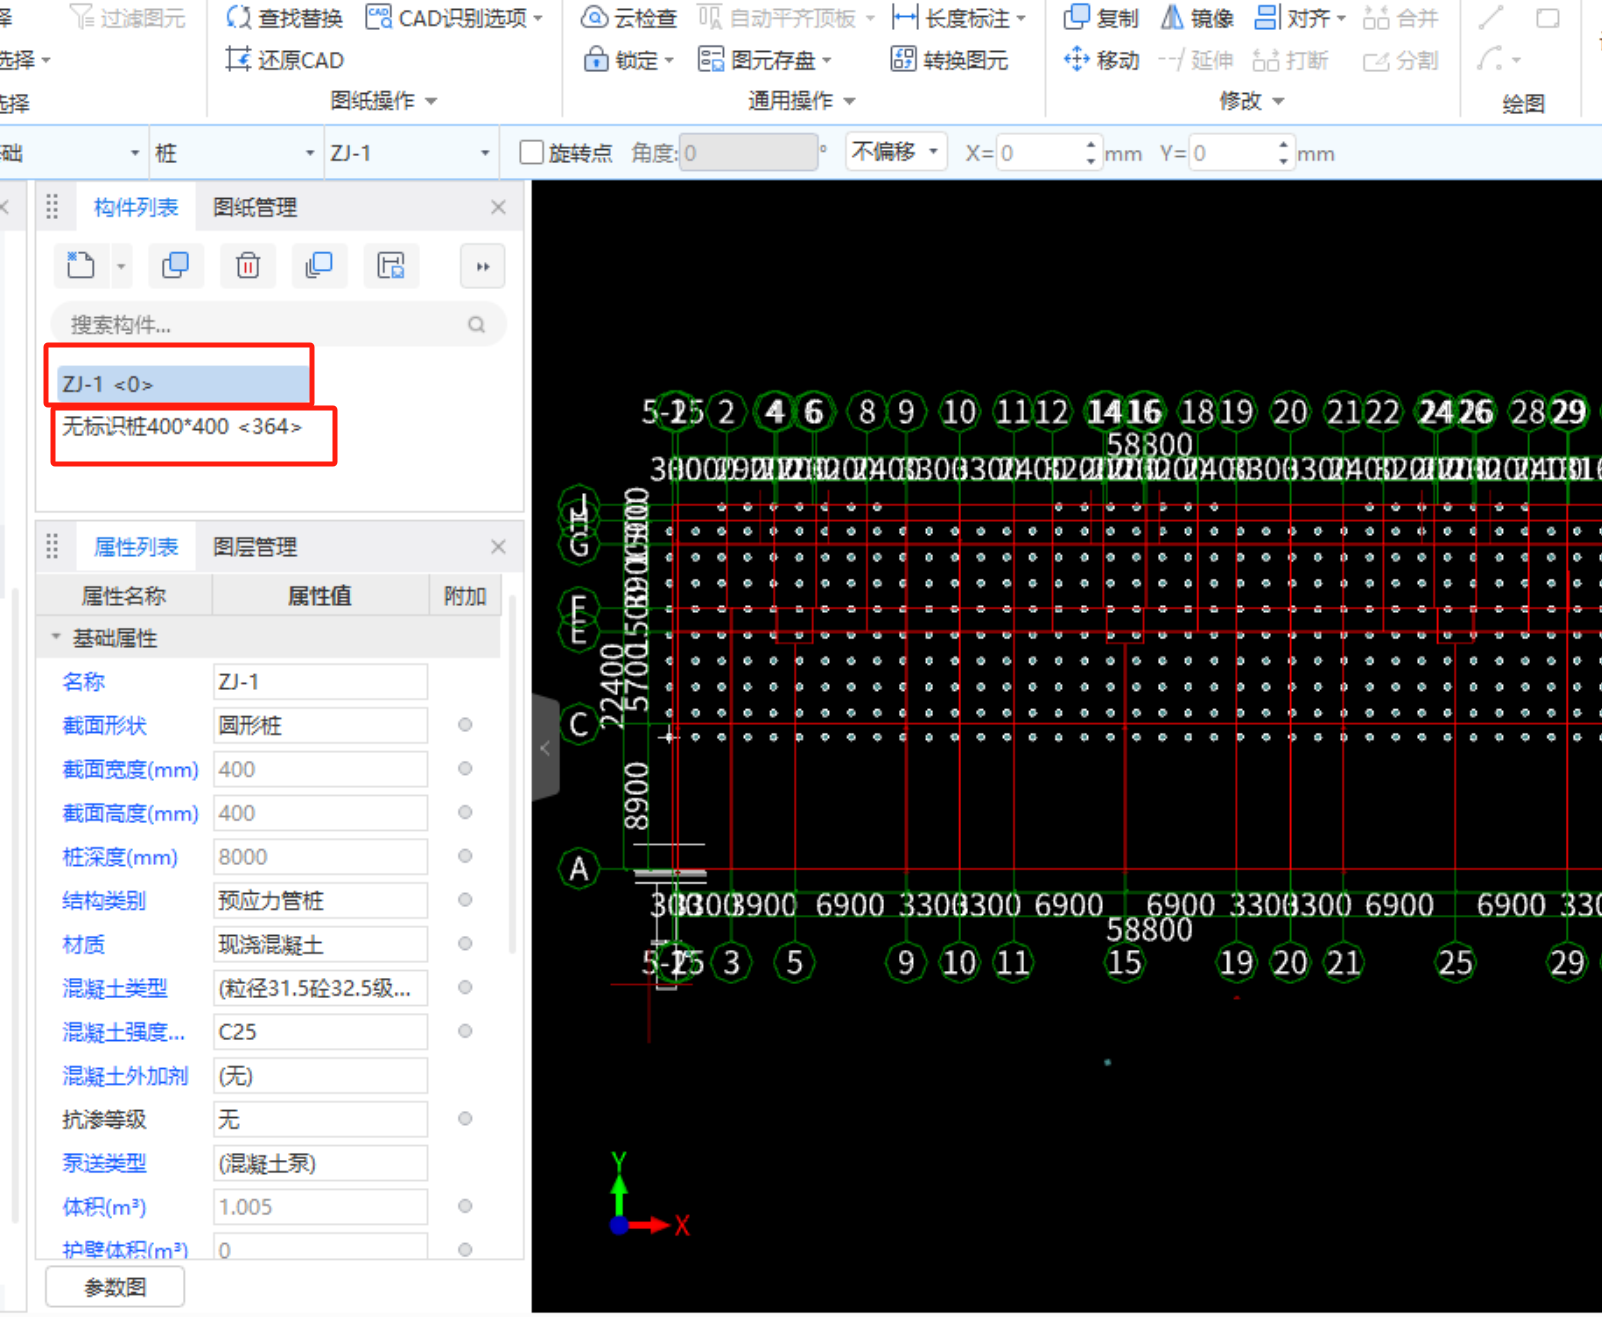Toggle the 桩深度 additional option circle

(465, 856)
